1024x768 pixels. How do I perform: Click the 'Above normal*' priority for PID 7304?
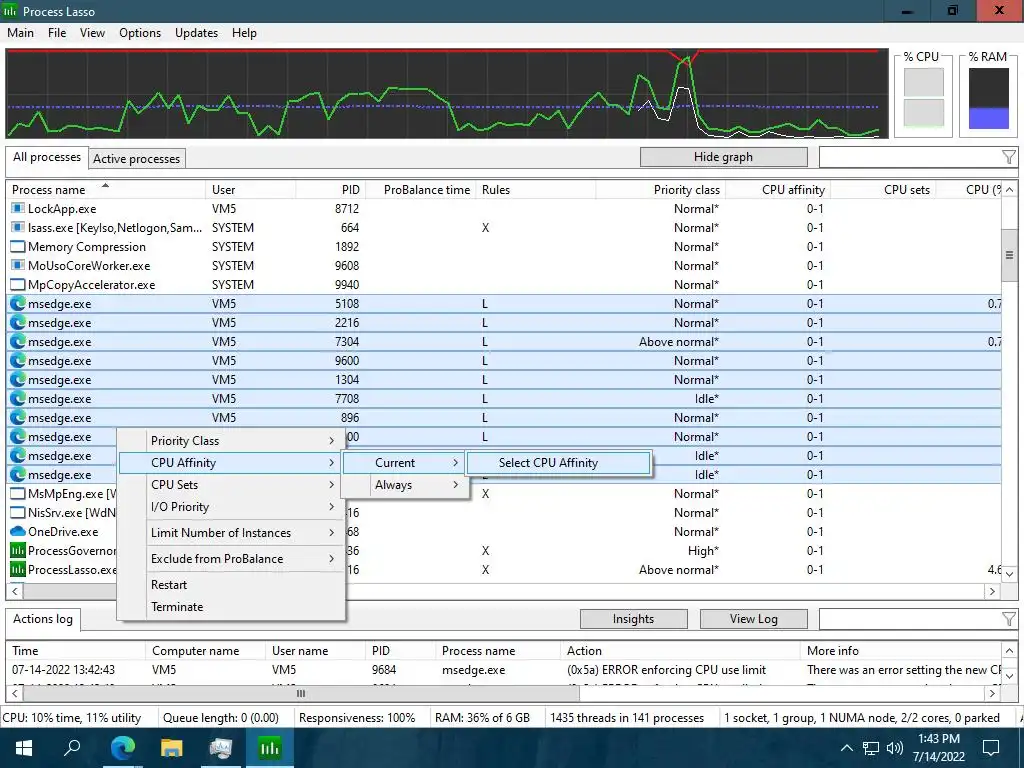pyautogui.click(x=679, y=342)
